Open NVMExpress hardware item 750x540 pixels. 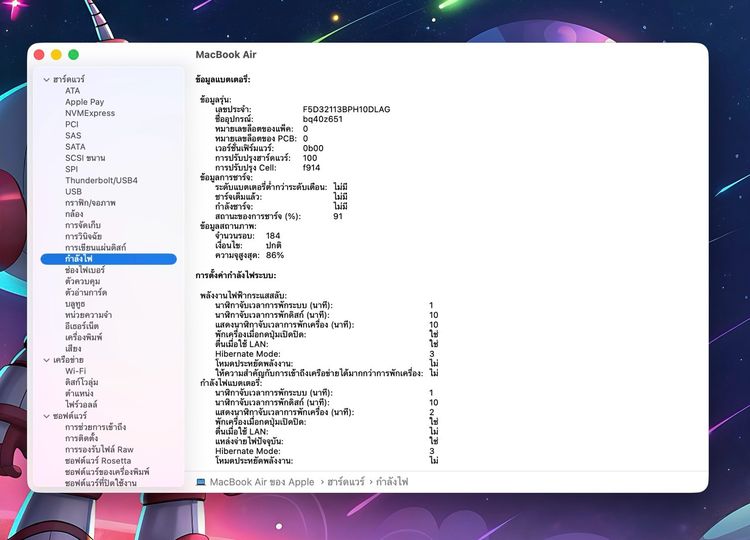(x=90, y=113)
